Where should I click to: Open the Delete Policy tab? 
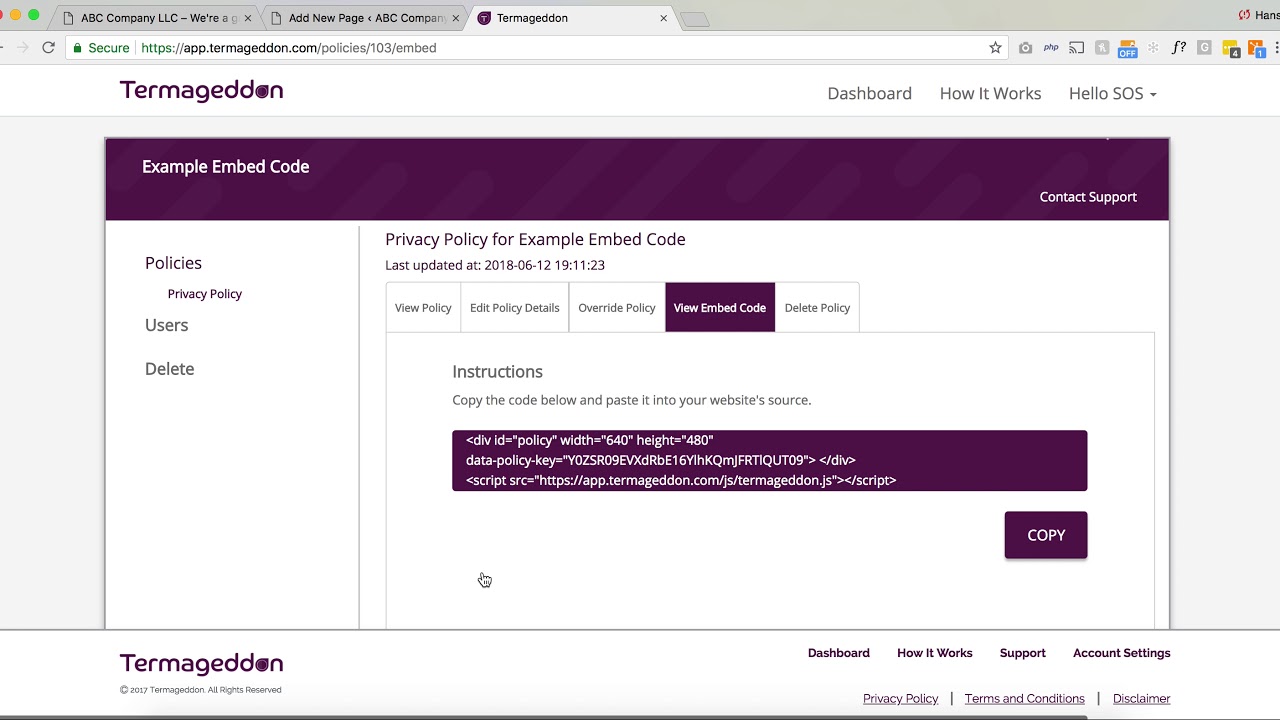(x=817, y=308)
